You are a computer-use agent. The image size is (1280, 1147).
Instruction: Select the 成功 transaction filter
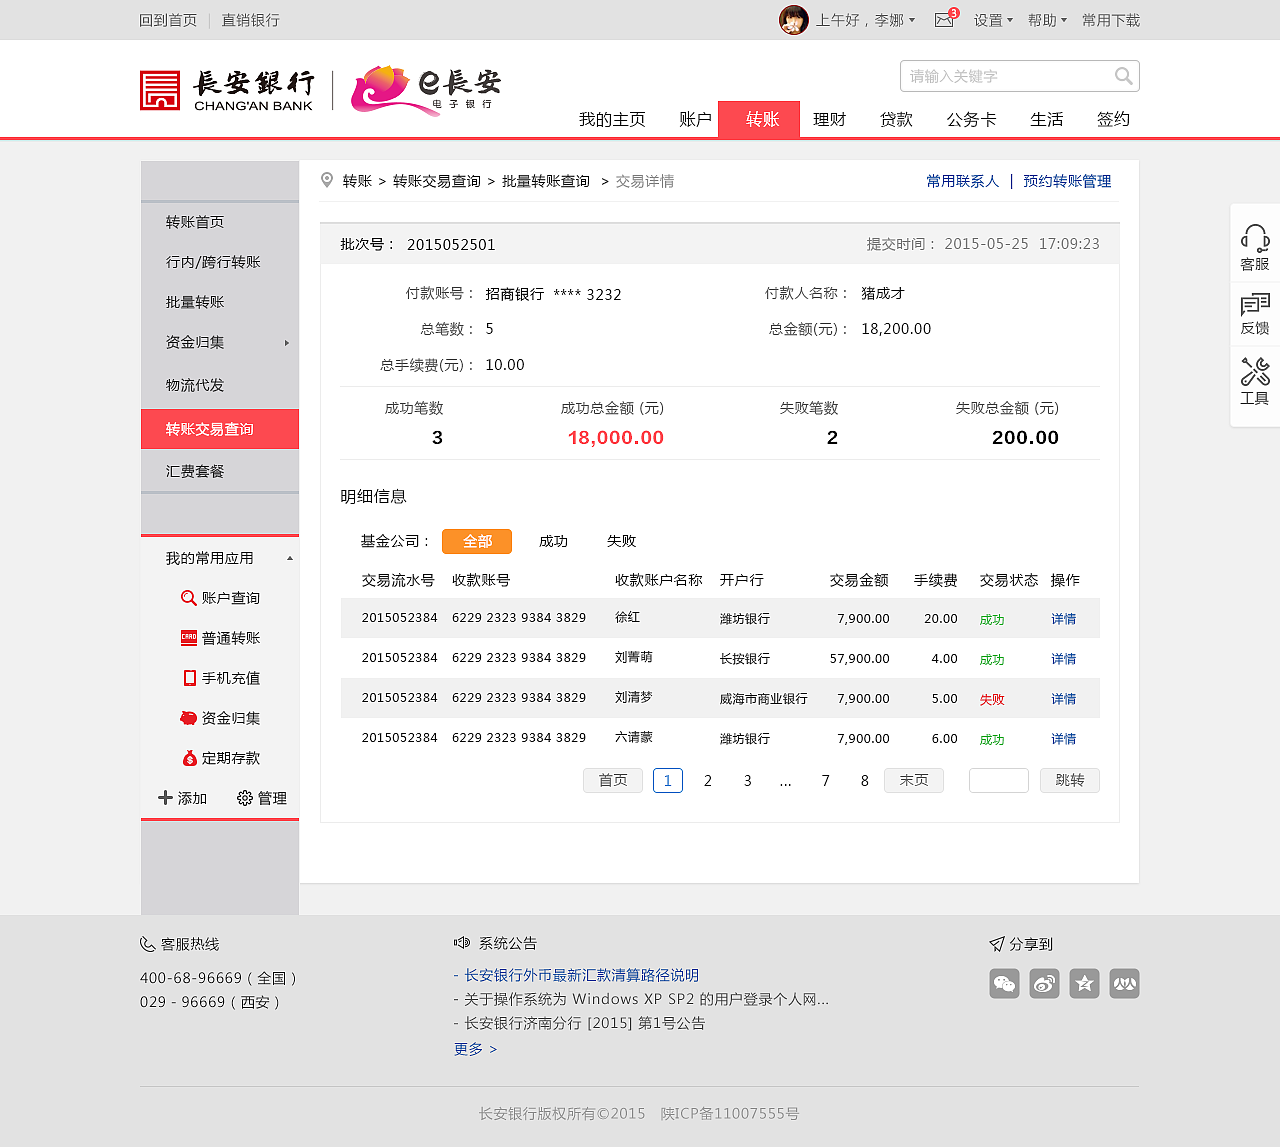pos(553,541)
